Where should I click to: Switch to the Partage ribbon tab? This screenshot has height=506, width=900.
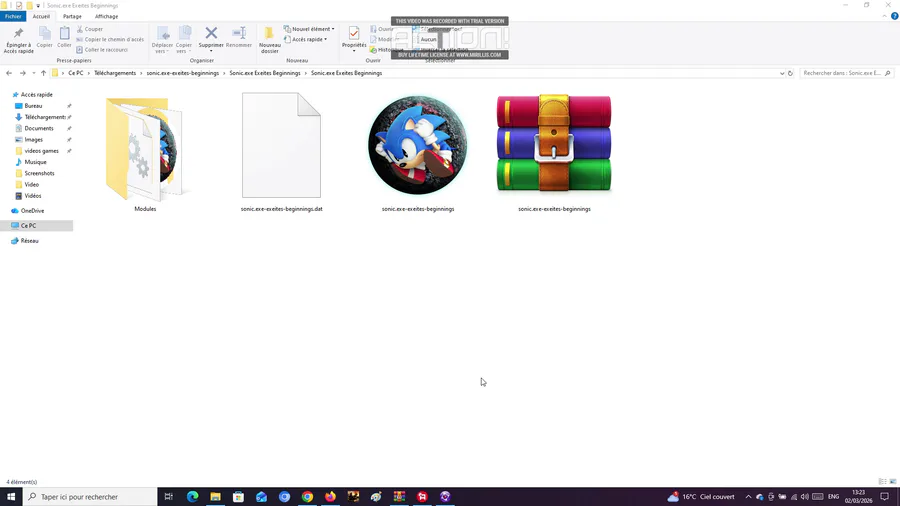click(72, 17)
